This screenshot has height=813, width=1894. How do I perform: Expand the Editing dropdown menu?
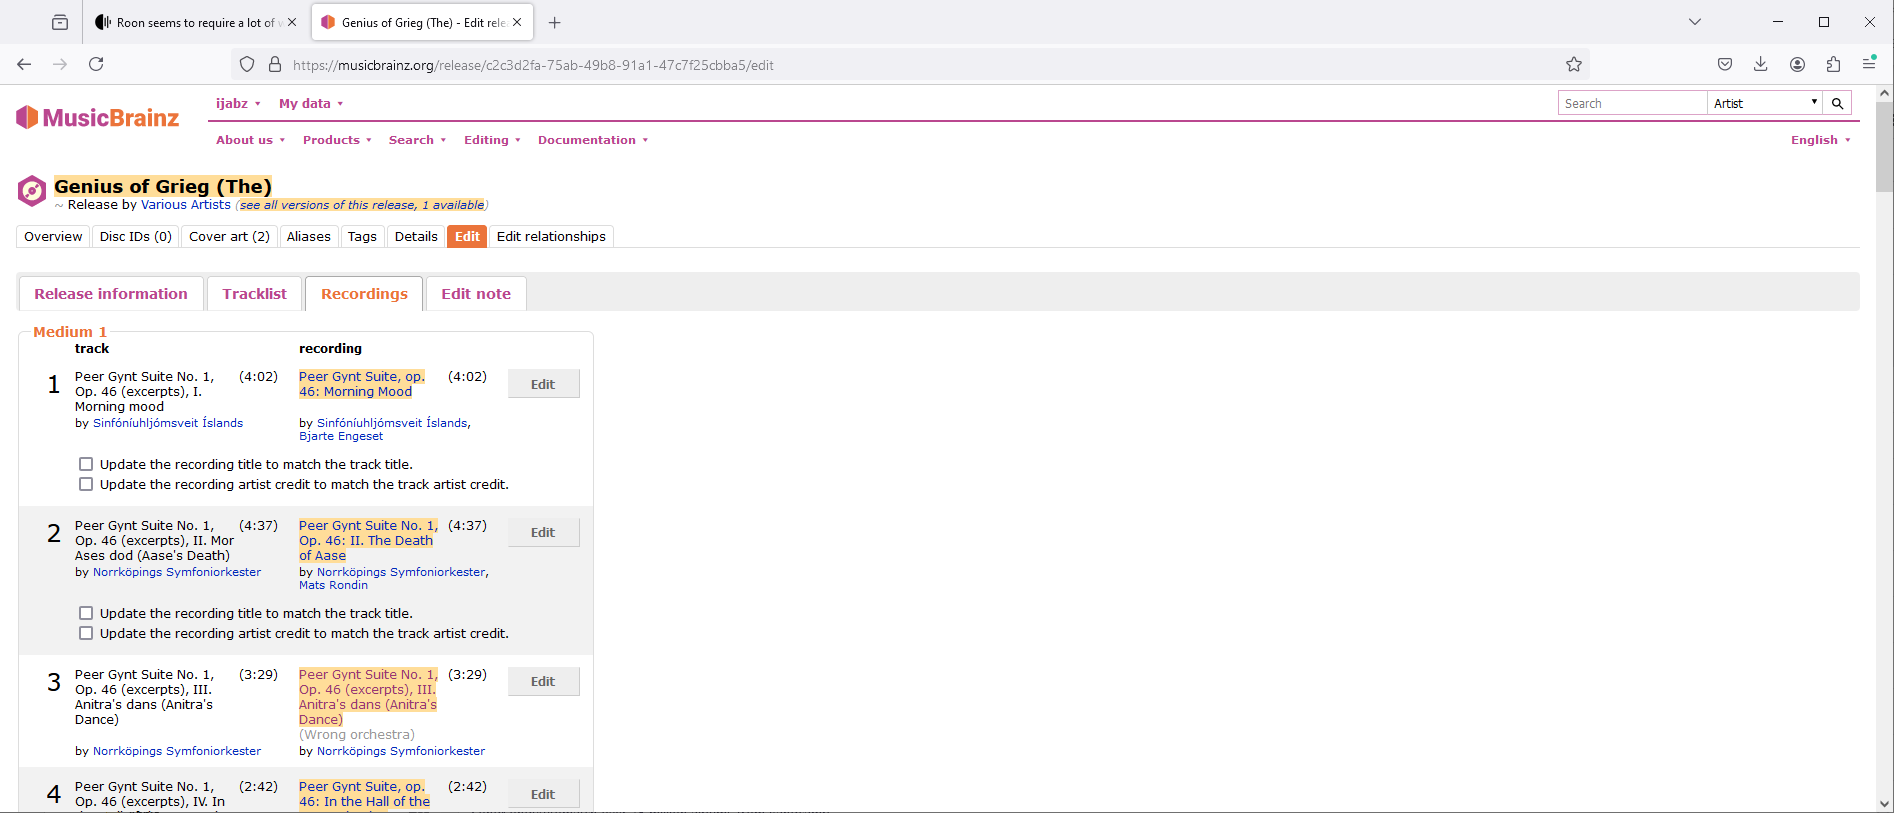pos(492,140)
